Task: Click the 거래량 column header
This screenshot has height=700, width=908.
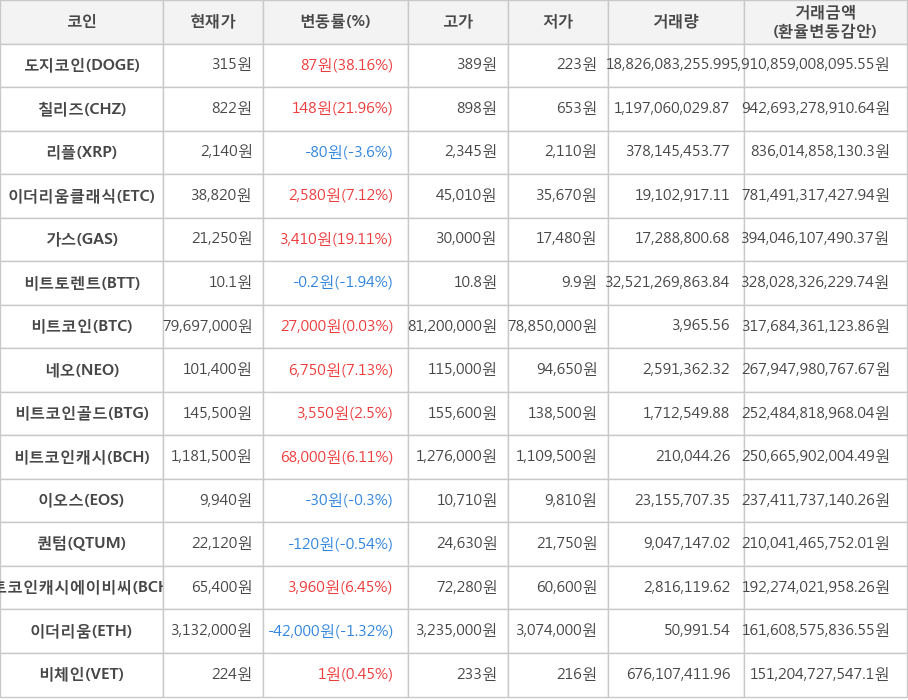Action: pos(676,21)
